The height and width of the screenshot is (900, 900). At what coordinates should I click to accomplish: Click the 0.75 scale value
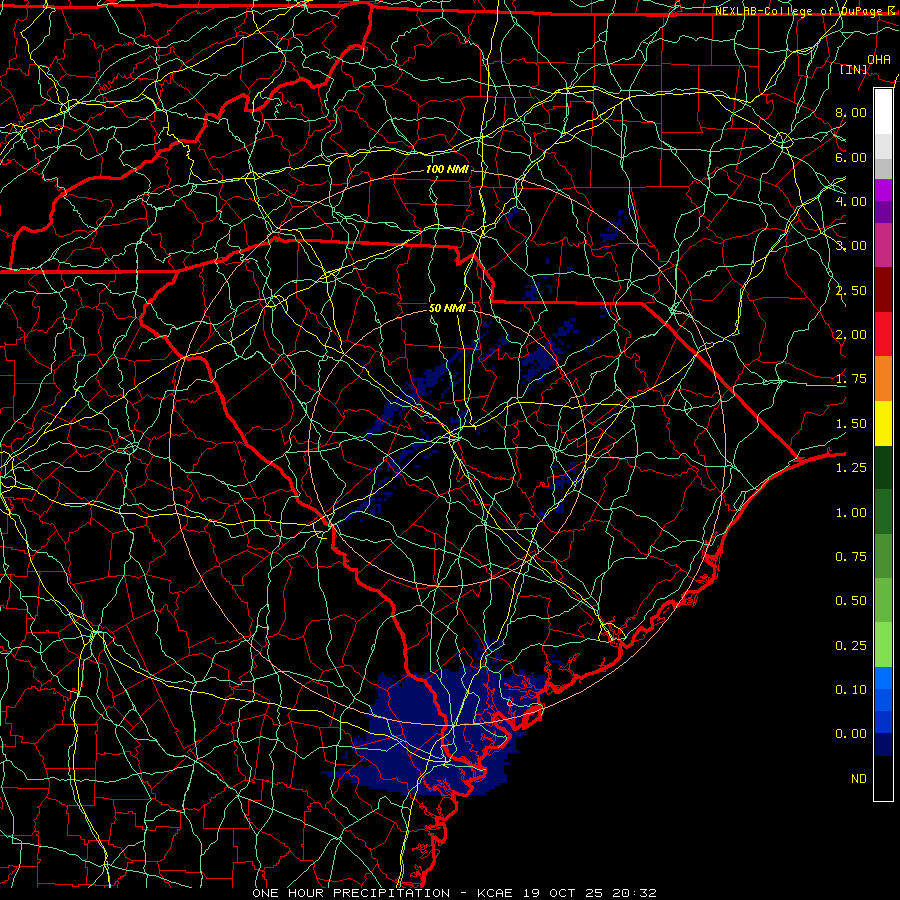point(851,557)
